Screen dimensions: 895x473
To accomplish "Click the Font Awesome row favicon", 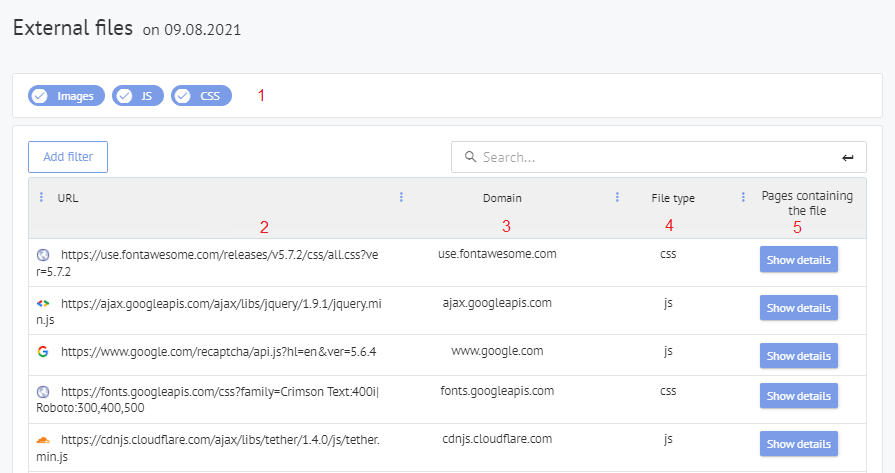I will [43, 255].
